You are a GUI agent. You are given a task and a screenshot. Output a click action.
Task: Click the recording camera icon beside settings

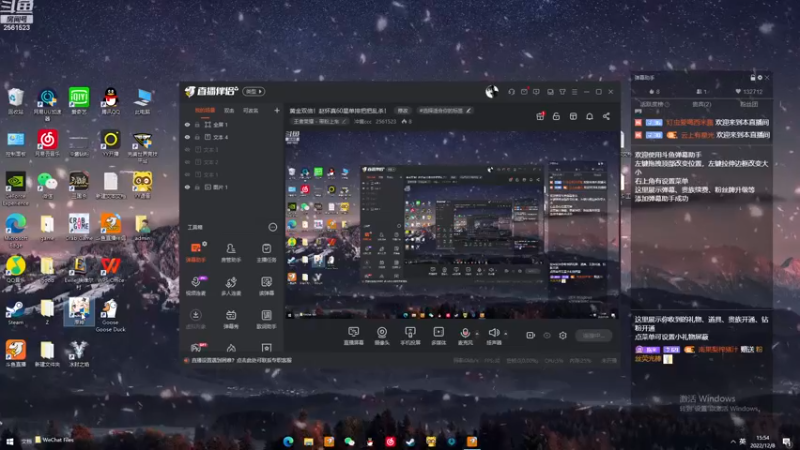coord(531,335)
